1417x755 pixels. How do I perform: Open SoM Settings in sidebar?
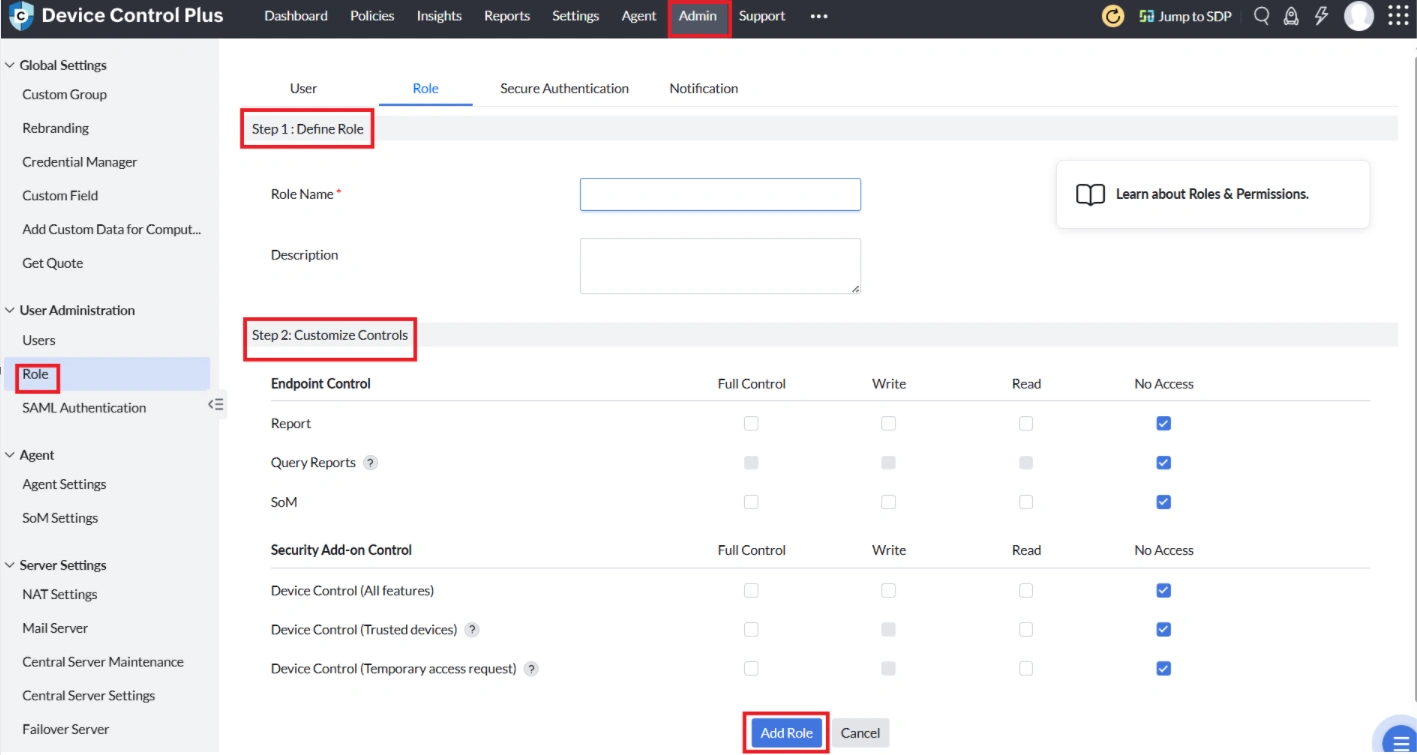[60, 518]
